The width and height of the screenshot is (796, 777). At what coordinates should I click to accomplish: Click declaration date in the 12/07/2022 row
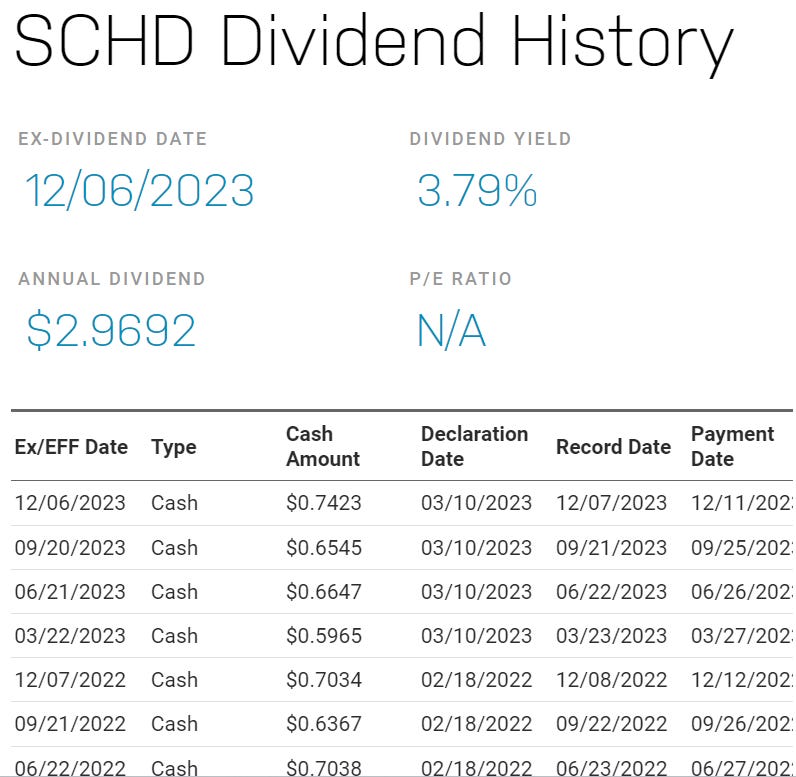(476, 680)
